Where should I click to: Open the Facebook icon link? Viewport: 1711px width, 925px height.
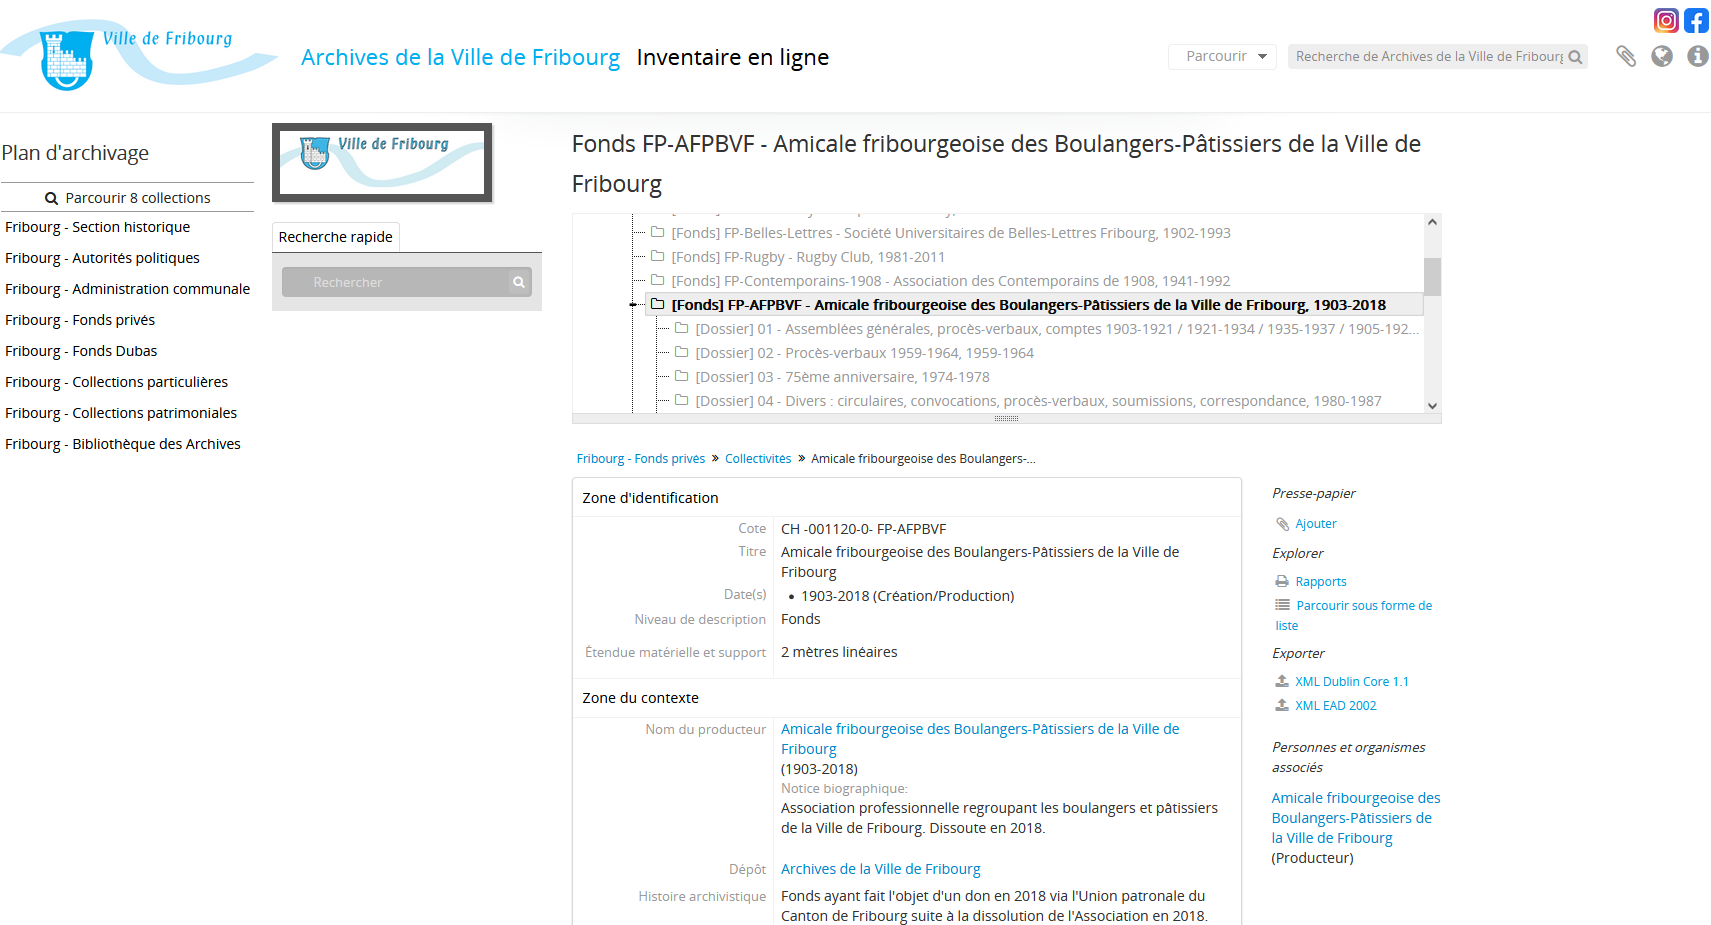click(x=1696, y=21)
